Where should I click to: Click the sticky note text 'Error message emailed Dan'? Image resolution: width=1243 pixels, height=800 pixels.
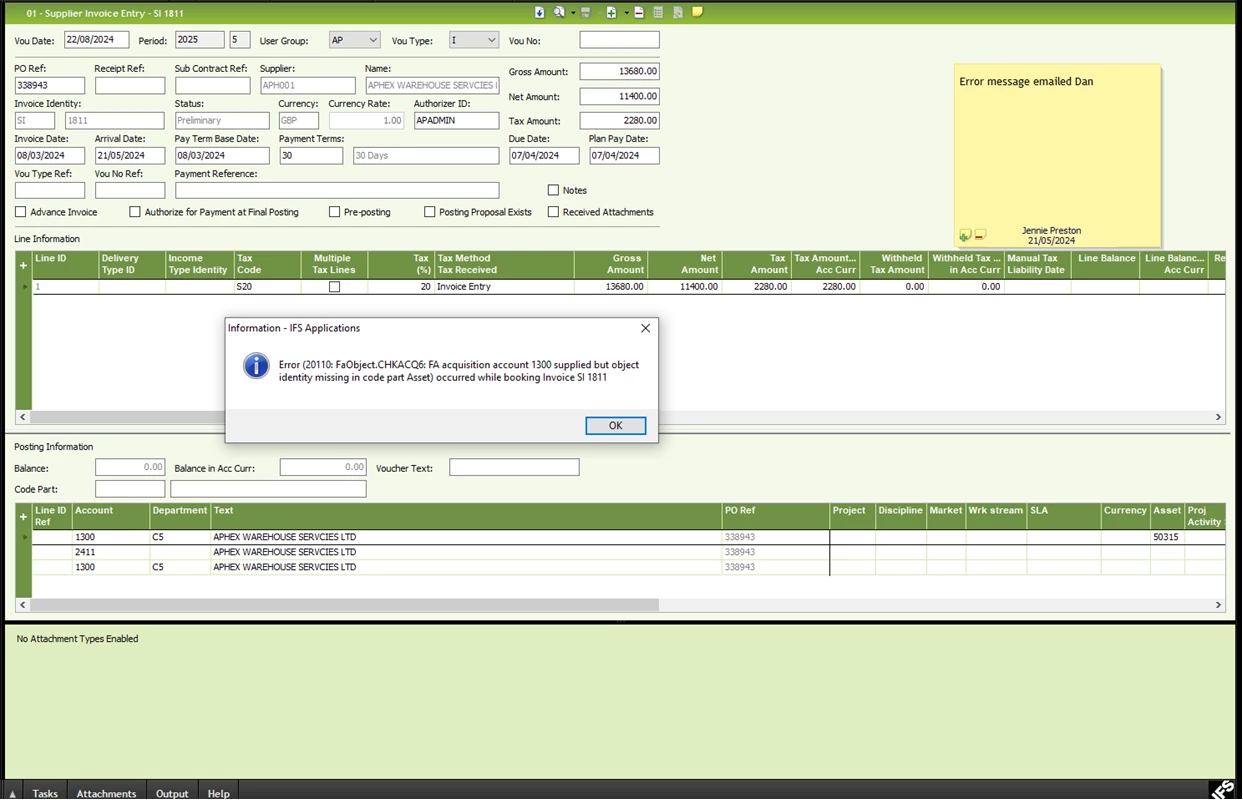pos(1026,82)
